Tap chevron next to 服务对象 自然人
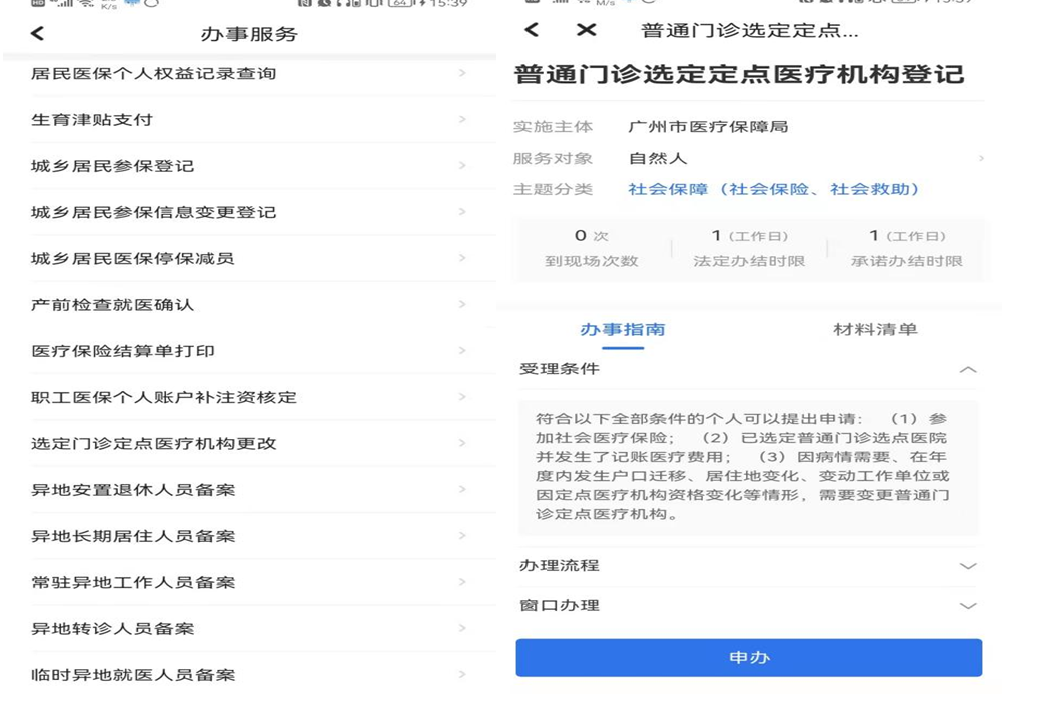The image size is (1050, 722). [981, 158]
